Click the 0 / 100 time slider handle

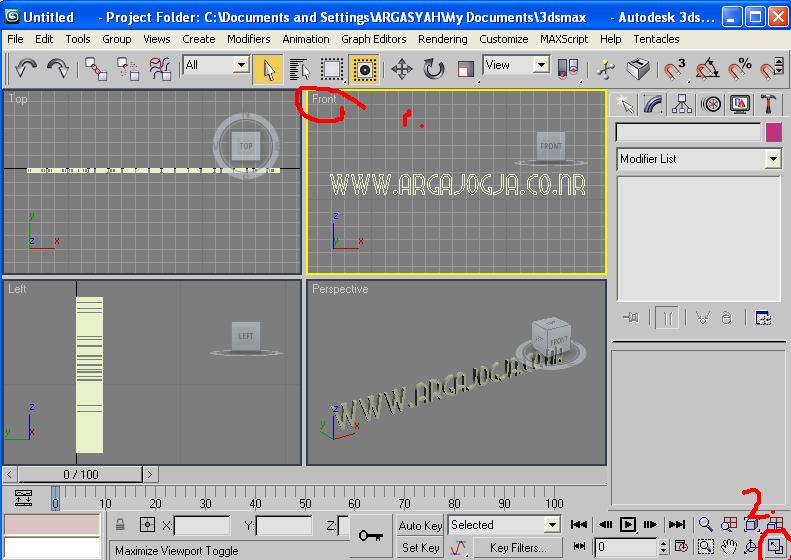pos(81,474)
